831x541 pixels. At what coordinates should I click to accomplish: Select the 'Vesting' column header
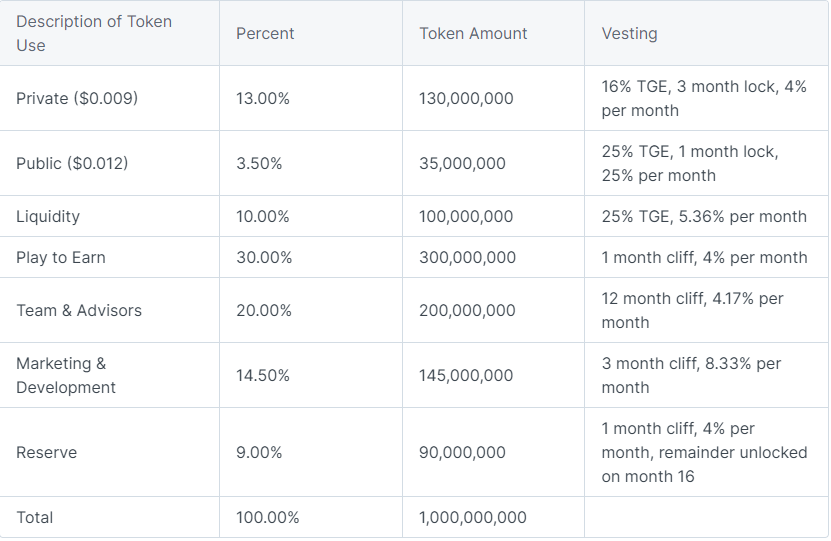(629, 33)
